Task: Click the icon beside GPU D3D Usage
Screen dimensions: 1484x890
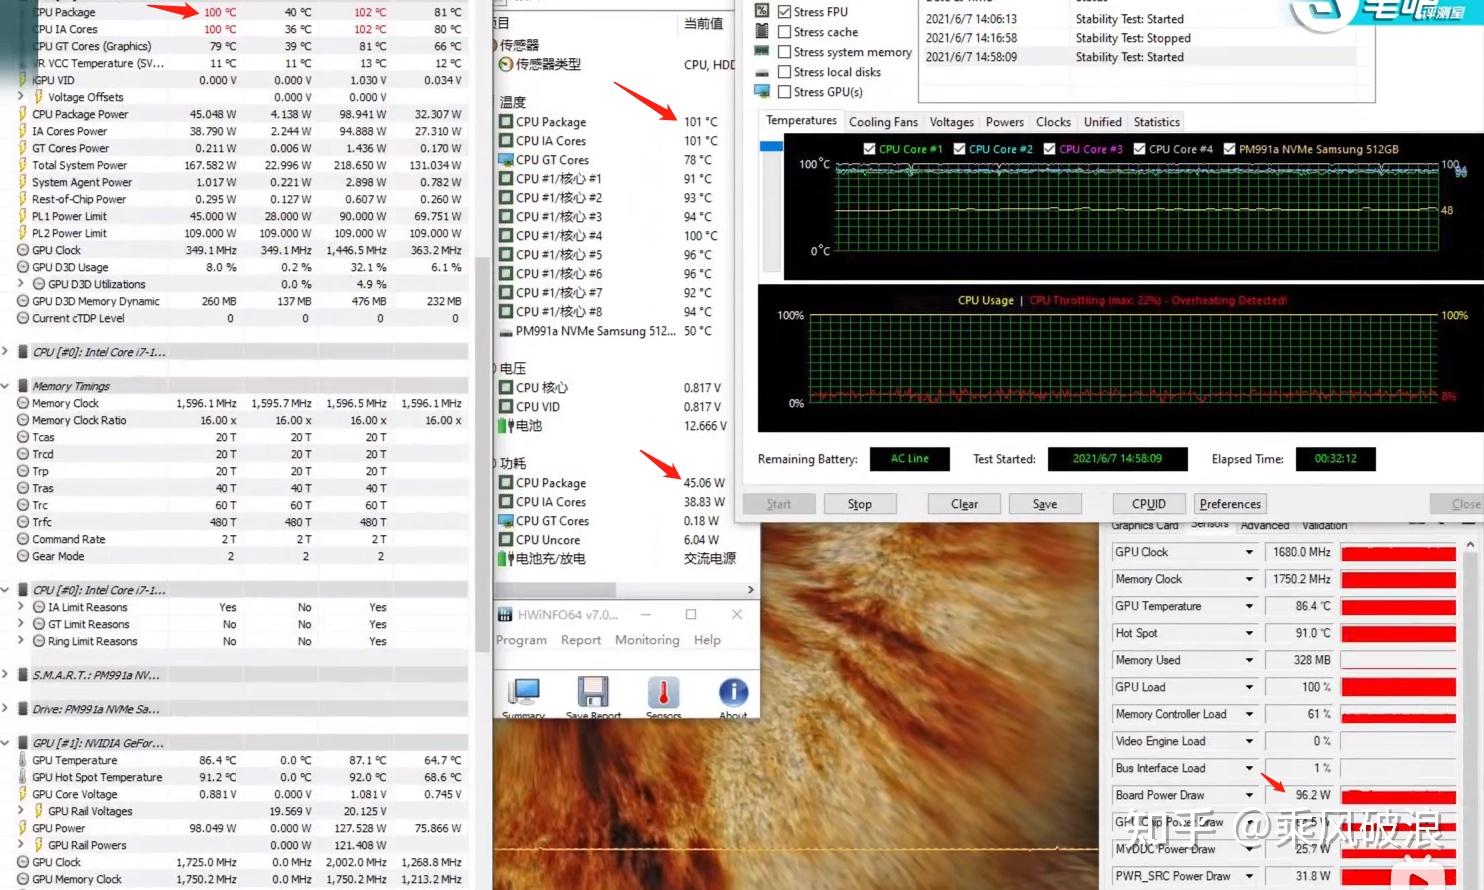Action: point(23,267)
